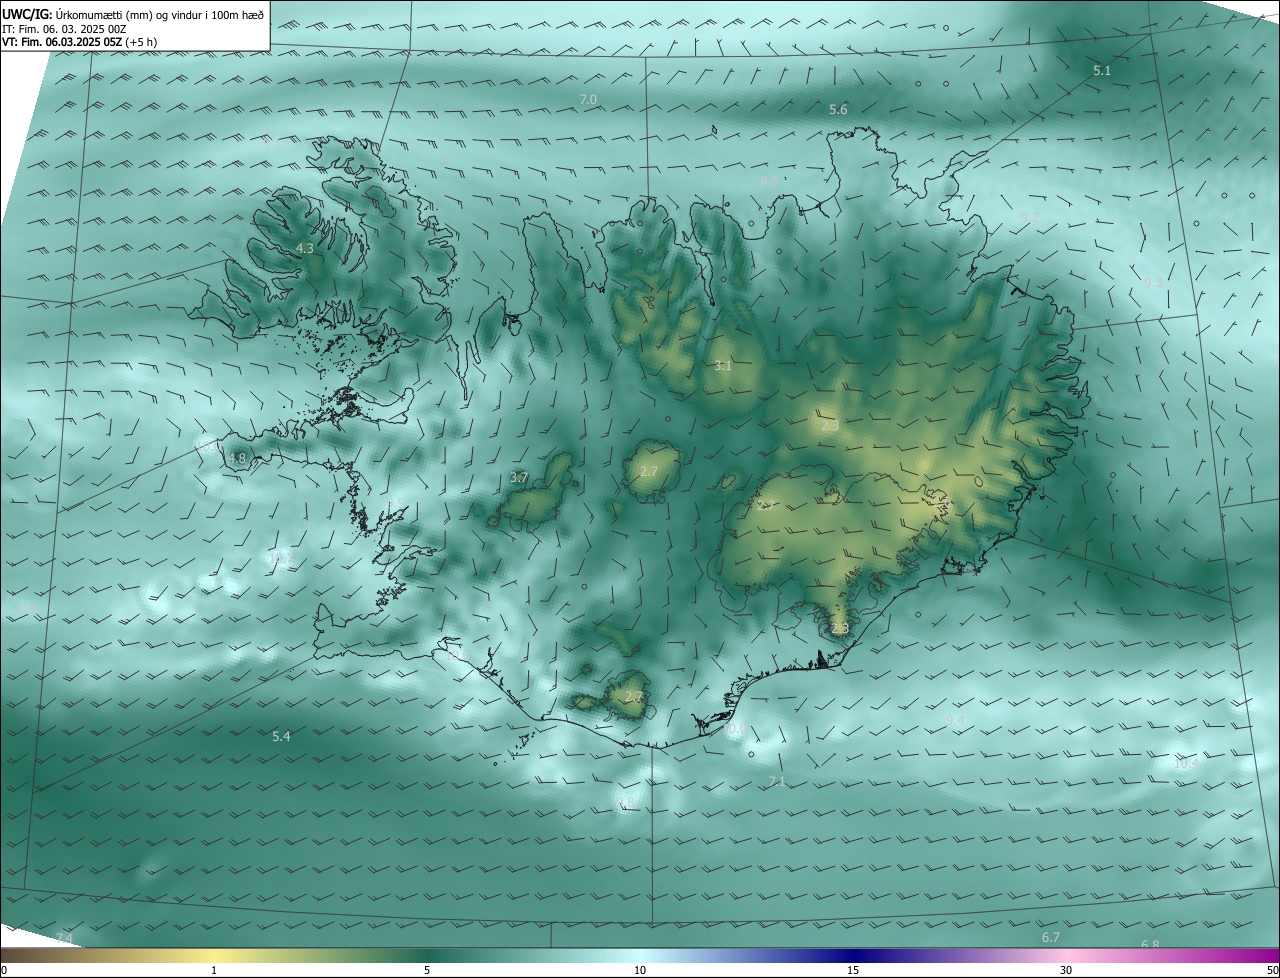Click the '30' tick on the color scale
Screen dimensions: 1280x978
tap(1066, 970)
